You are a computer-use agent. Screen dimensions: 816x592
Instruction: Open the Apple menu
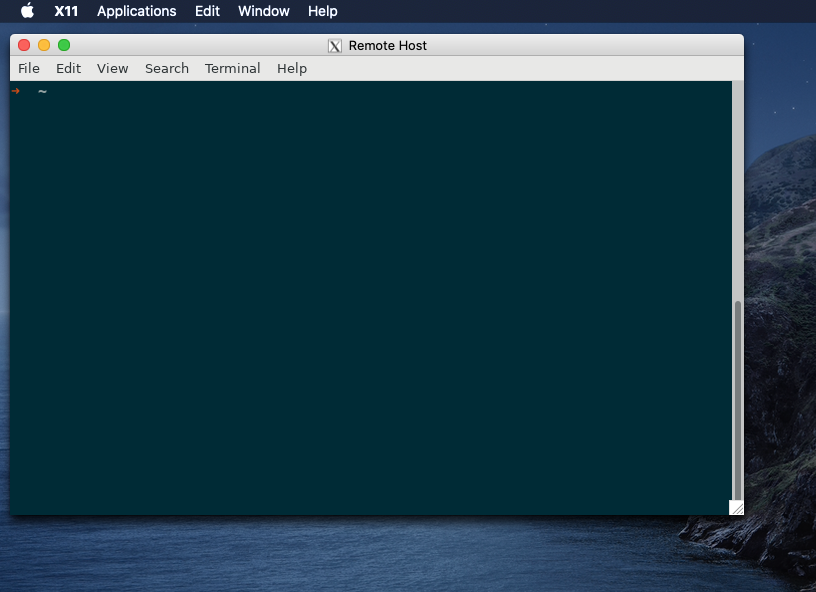tap(28, 11)
